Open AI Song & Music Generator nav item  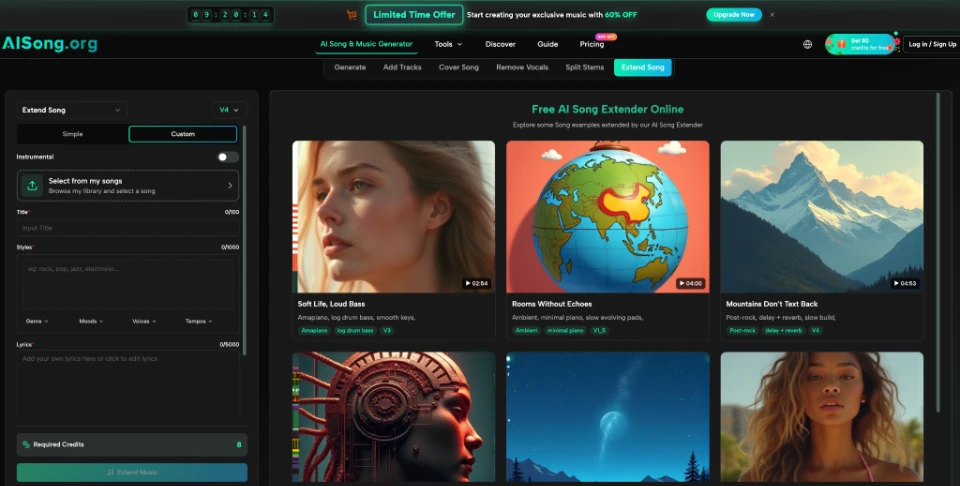(x=366, y=44)
